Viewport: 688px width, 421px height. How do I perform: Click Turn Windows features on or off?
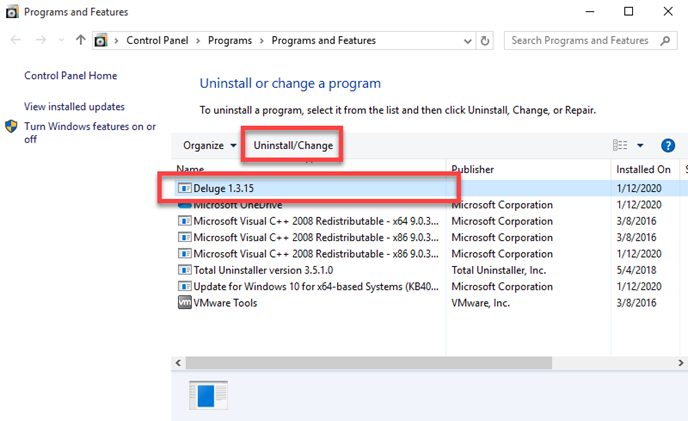pyautogui.click(x=90, y=133)
